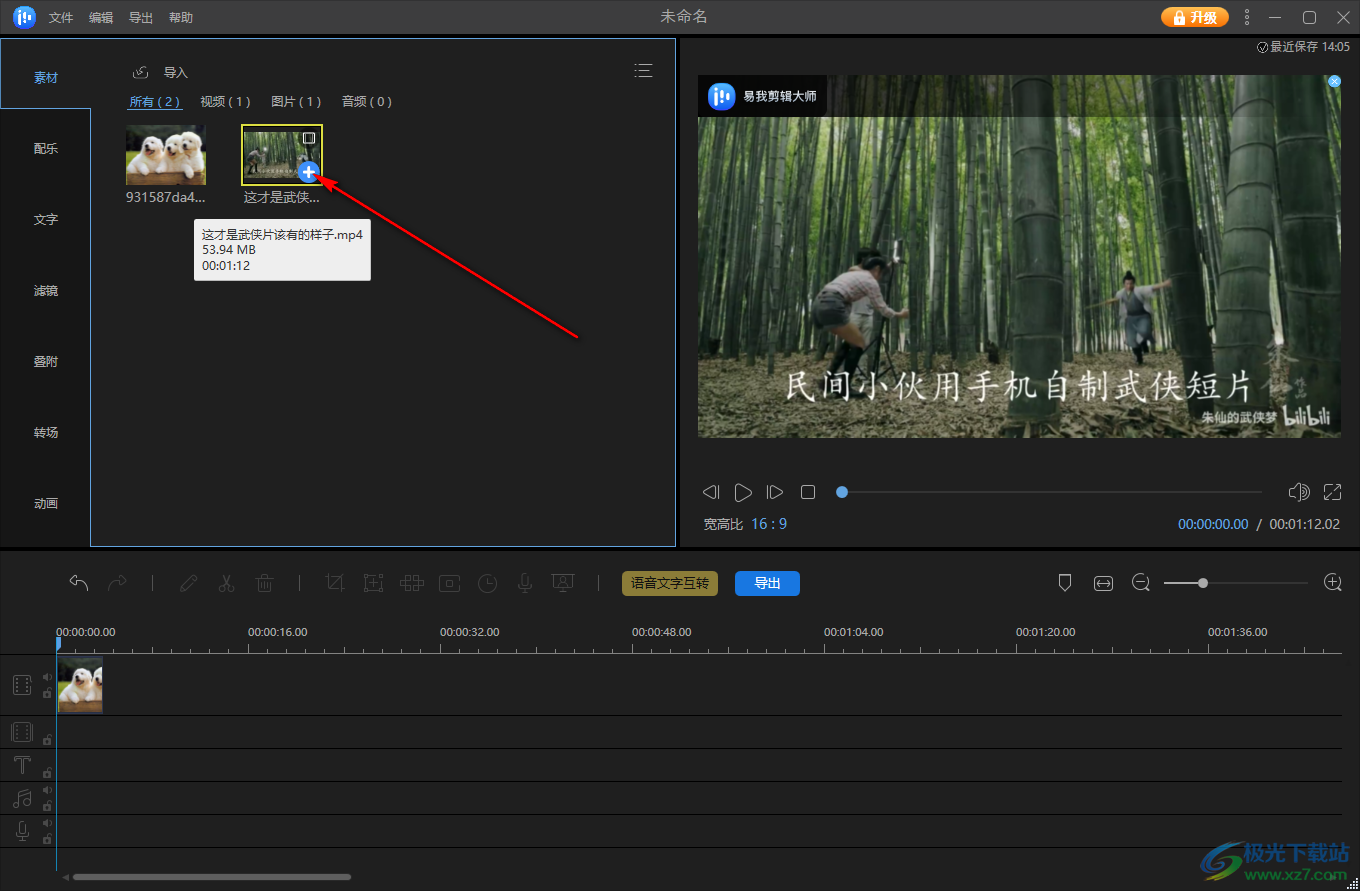Select the crop tool in timeline toolbar
Screen dimensions: 1360x891
pyautogui.click(x=335, y=583)
